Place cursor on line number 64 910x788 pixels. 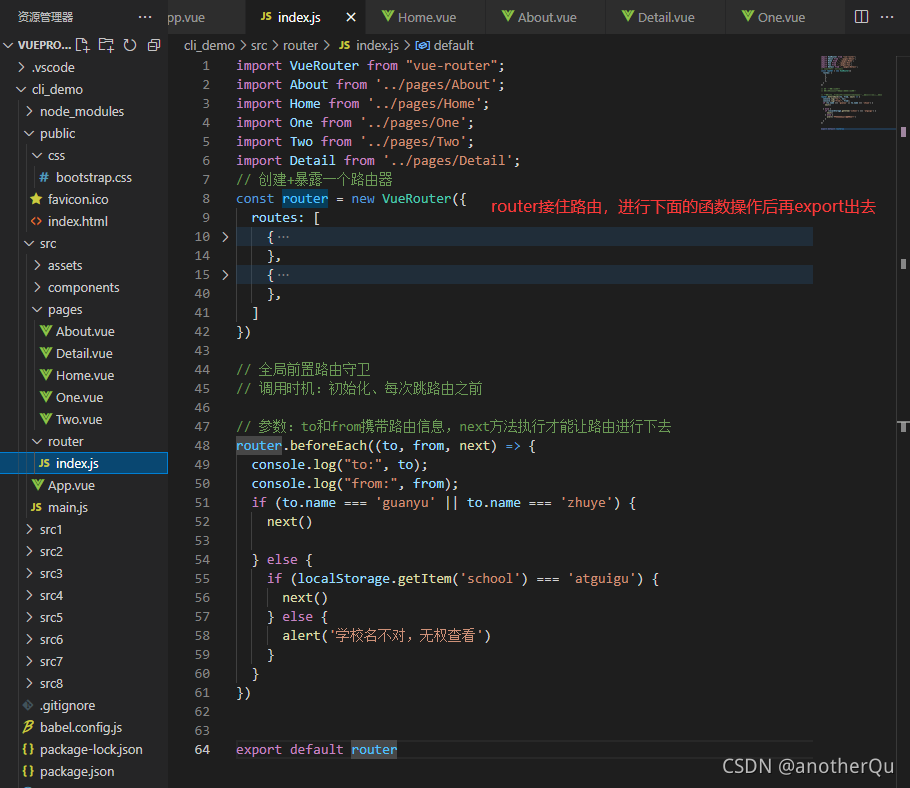(202, 750)
